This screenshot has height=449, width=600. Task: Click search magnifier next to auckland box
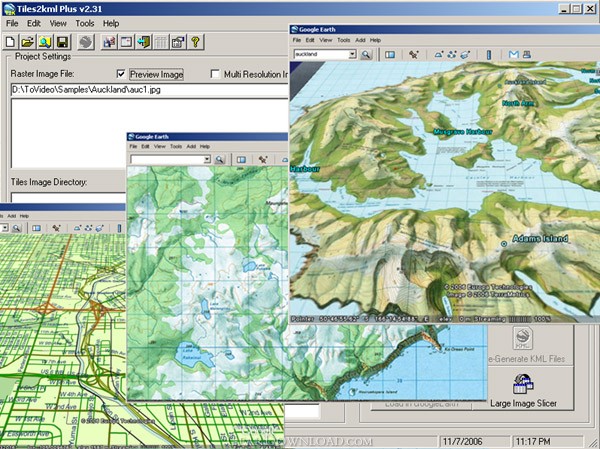click(x=366, y=54)
